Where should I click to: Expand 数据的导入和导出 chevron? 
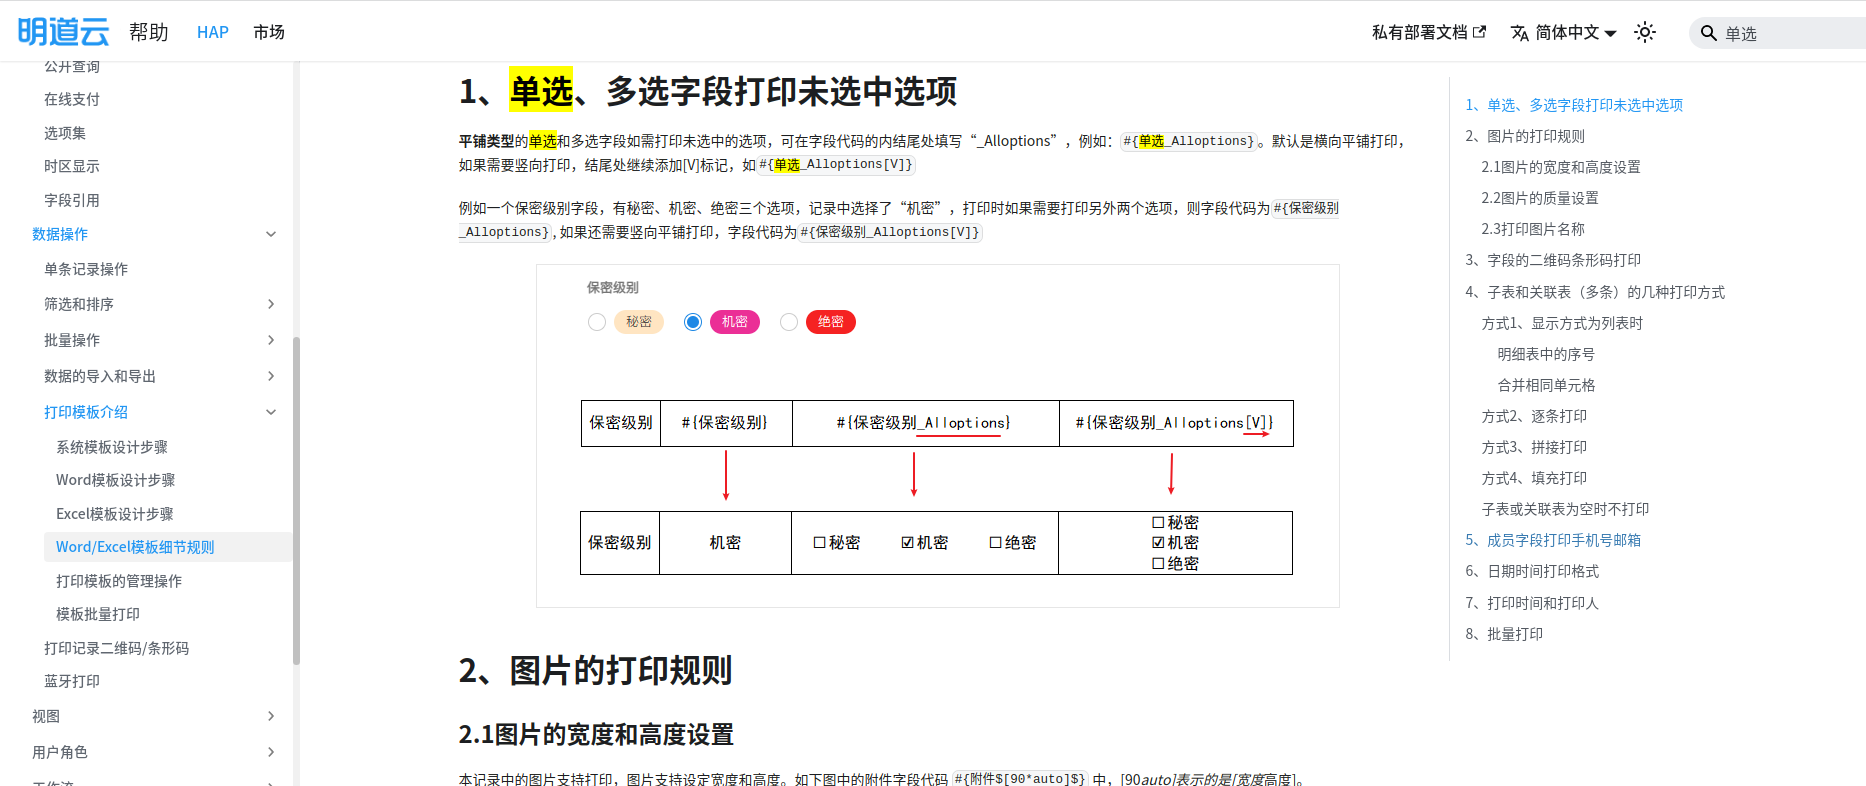coord(271,376)
